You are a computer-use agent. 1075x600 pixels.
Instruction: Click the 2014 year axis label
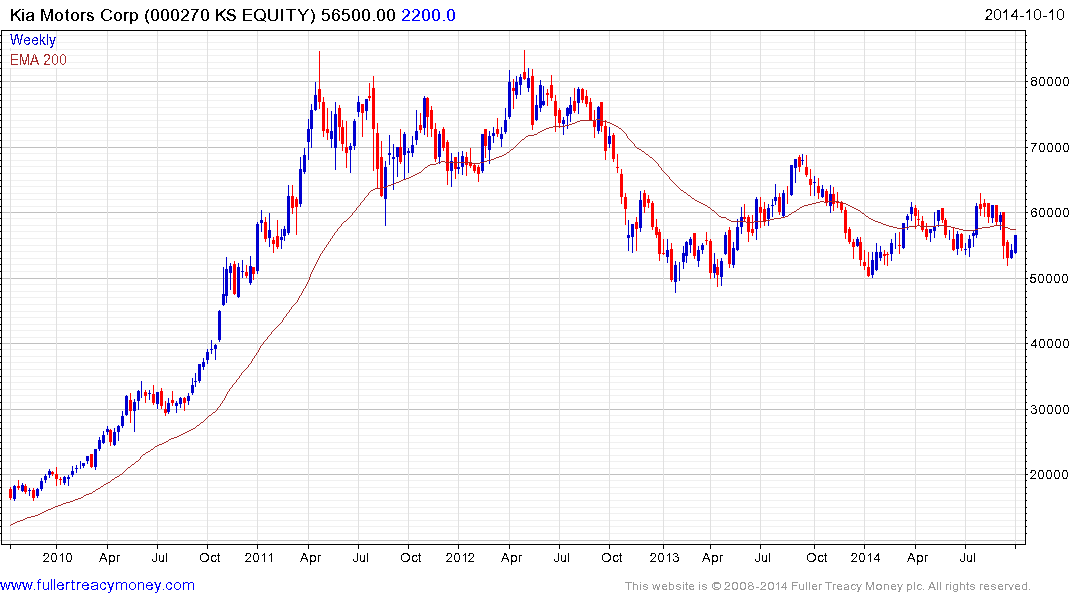click(865, 557)
